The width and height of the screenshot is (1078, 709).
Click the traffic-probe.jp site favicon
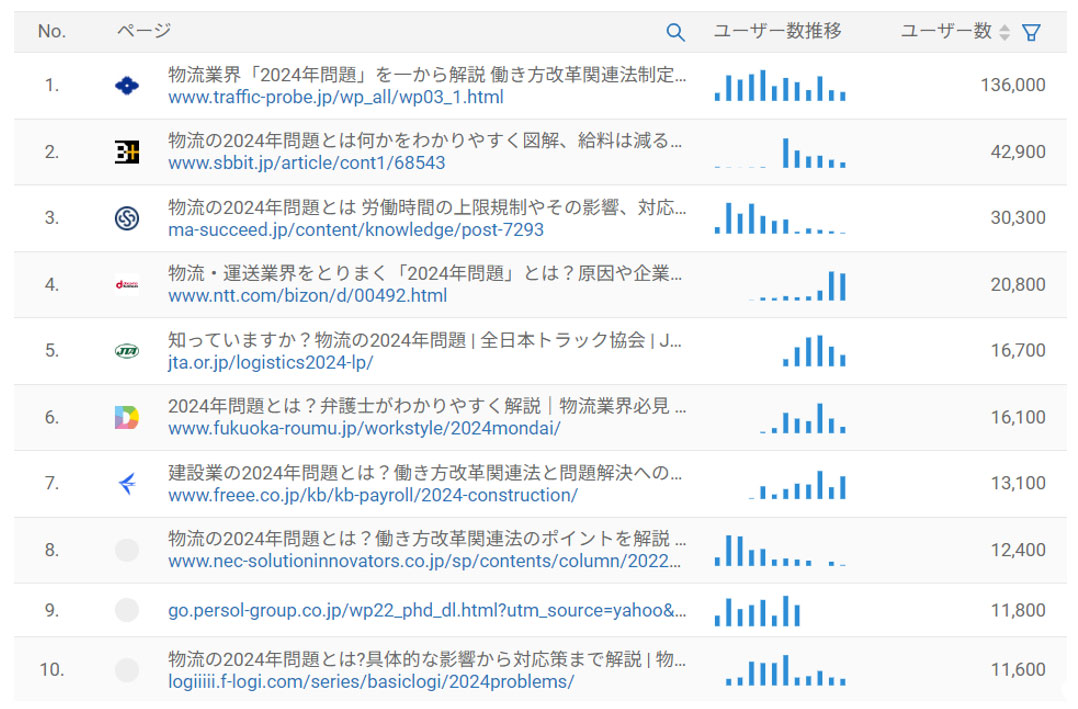pyautogui.click(x=127, y=86)
